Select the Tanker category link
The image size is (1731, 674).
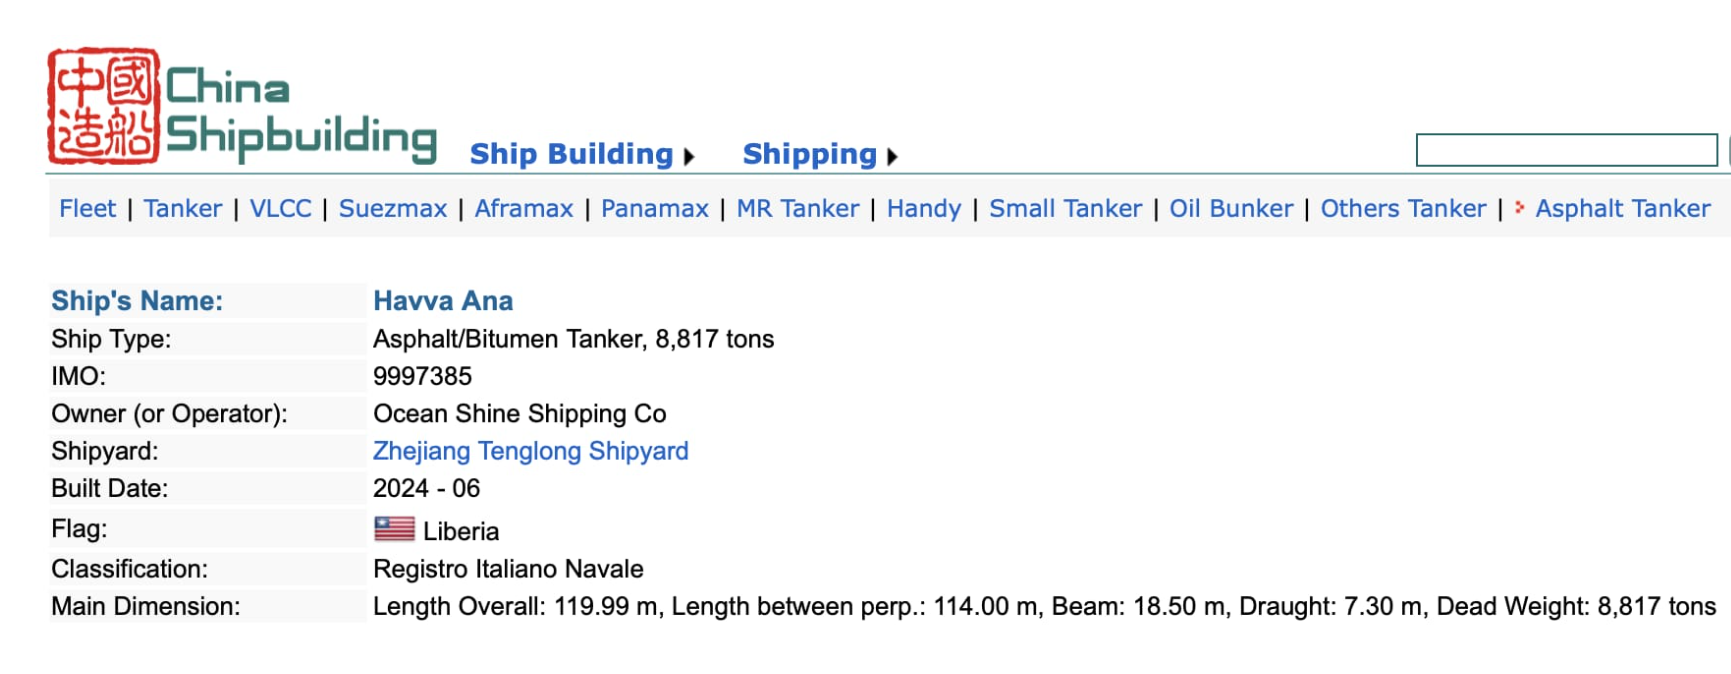[x=183, y=208]
